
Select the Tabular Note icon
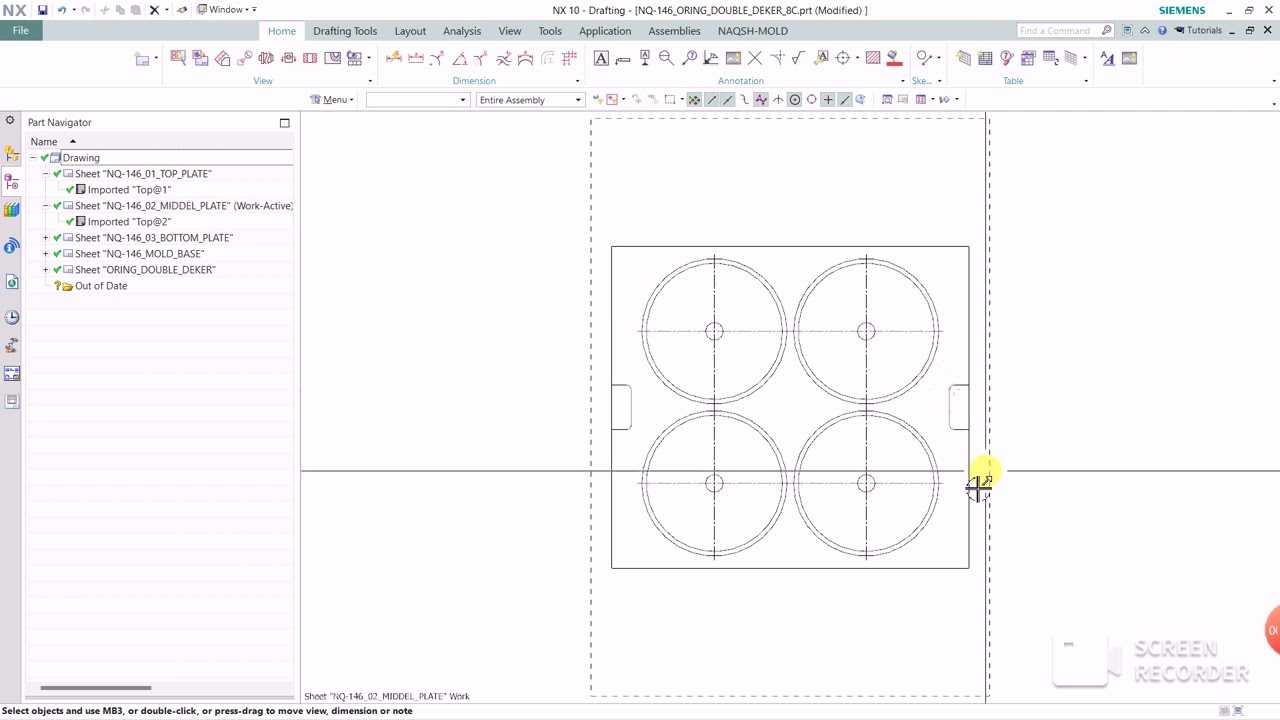963,58
